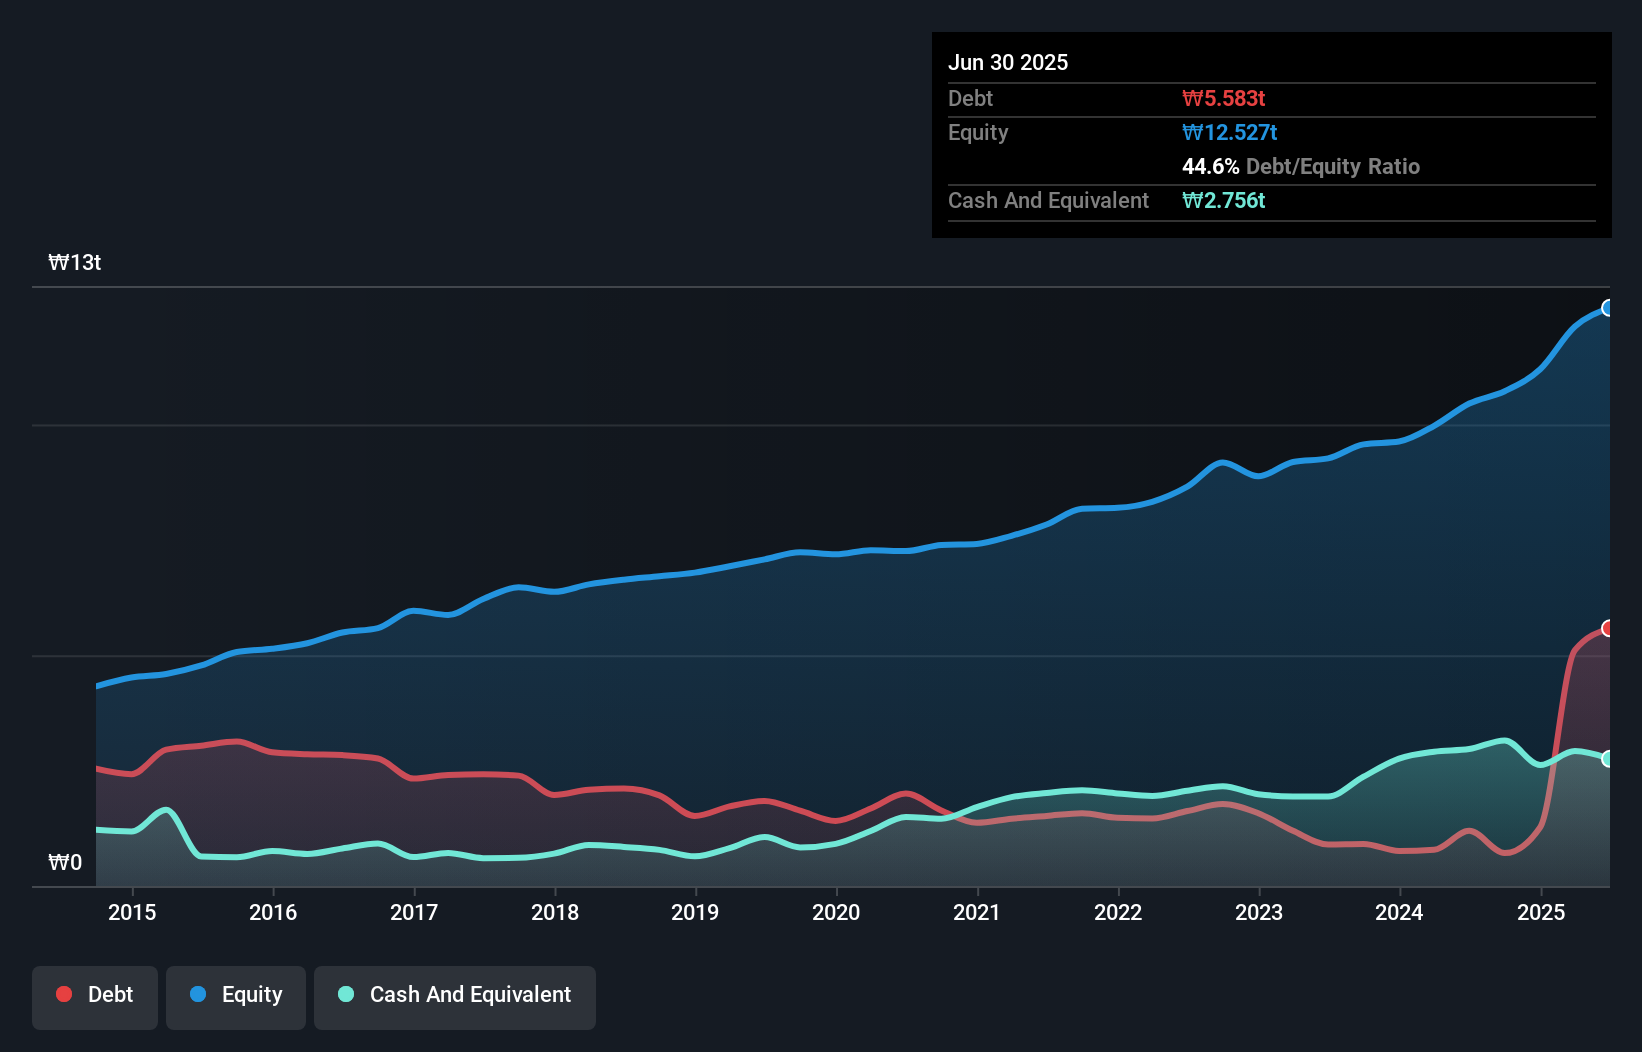
Task: Click the blue Equity legend dot
Action: 198,994
